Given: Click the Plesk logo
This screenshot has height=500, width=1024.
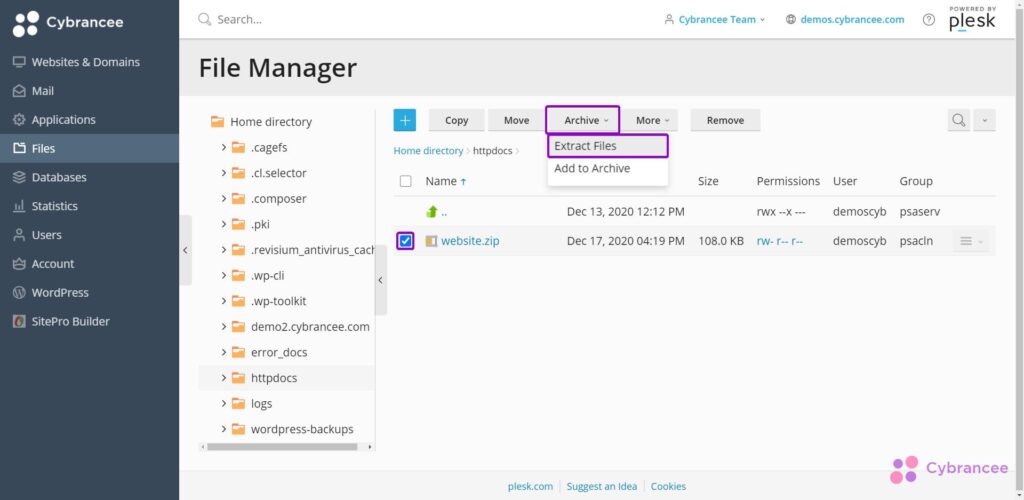Looking at the screenshot, I should (972, 19).
